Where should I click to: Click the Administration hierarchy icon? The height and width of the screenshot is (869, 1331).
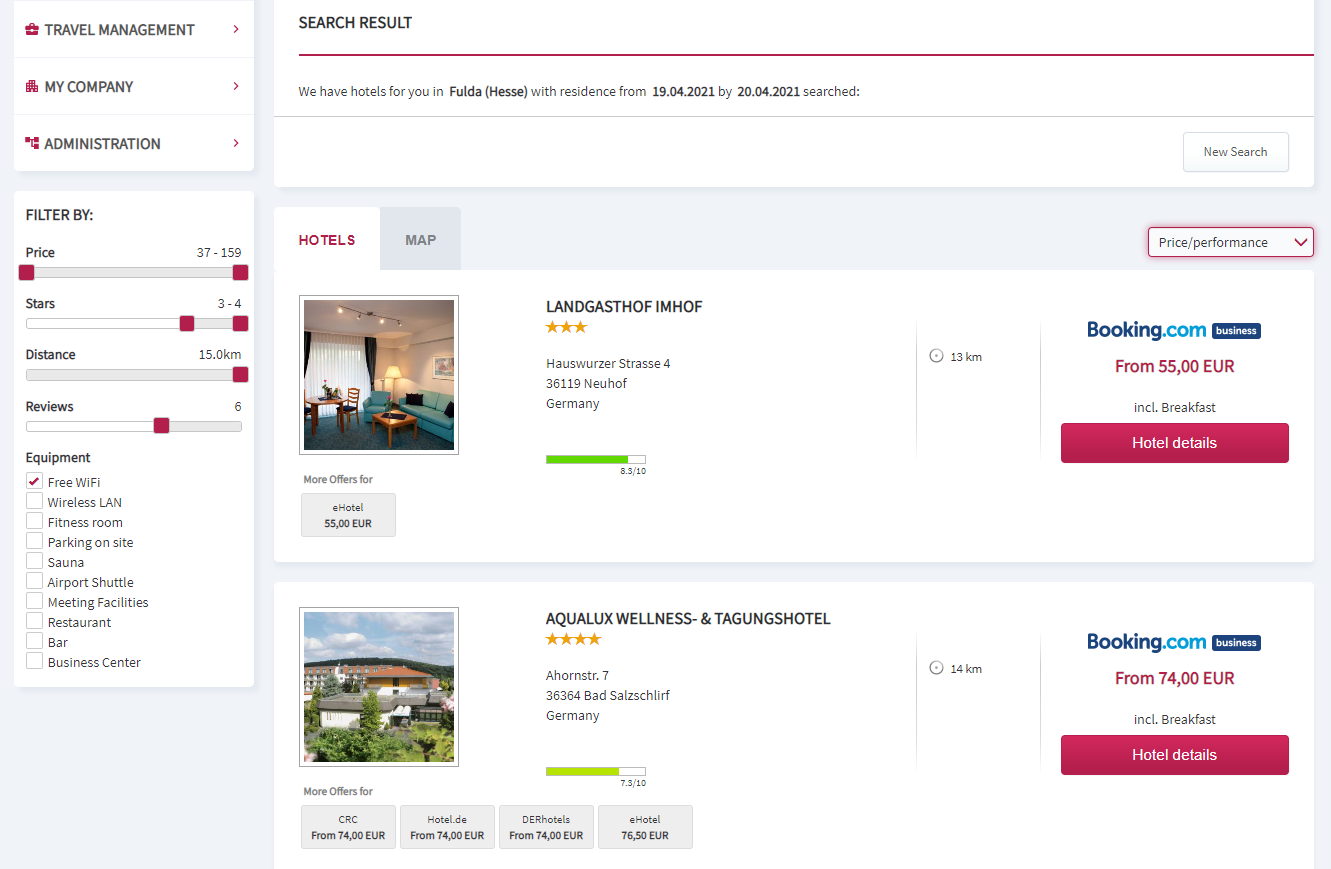click(x=32, y=144)
